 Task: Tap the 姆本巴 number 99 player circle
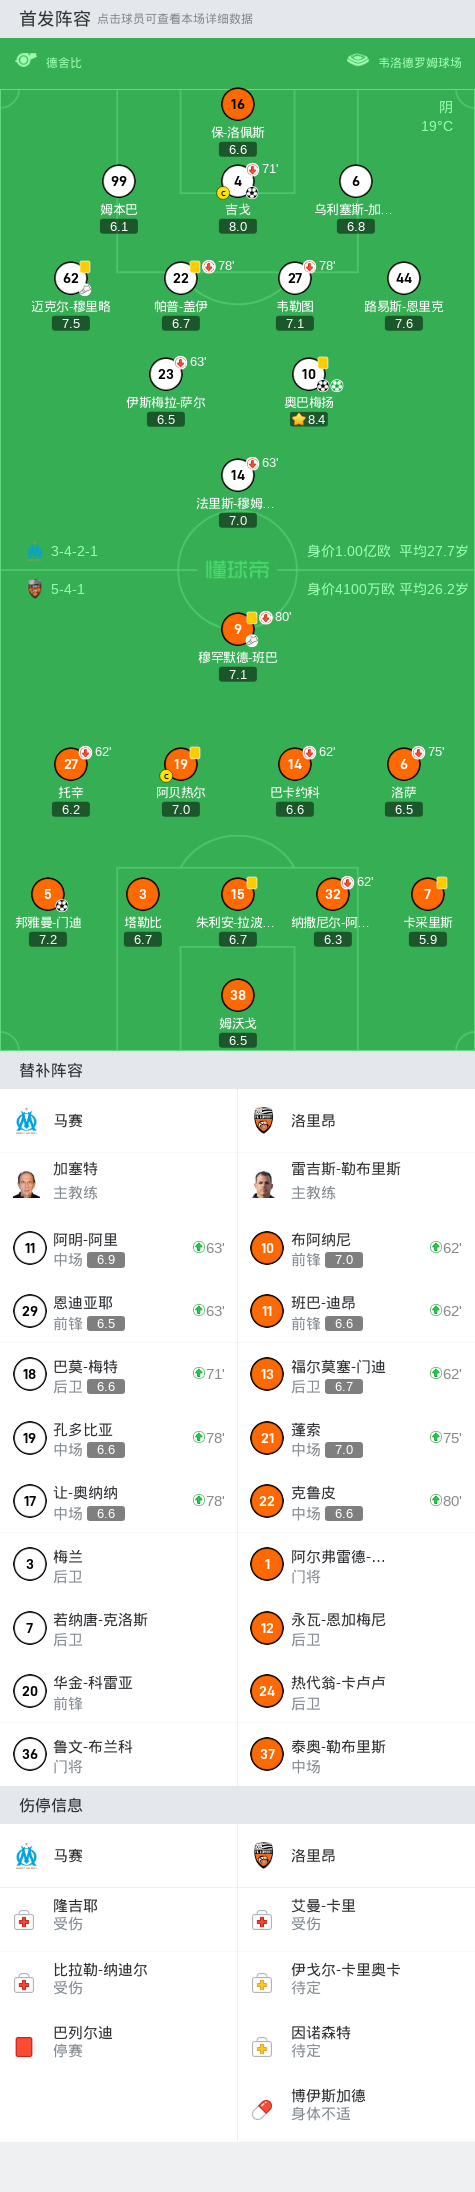(119, 181)
